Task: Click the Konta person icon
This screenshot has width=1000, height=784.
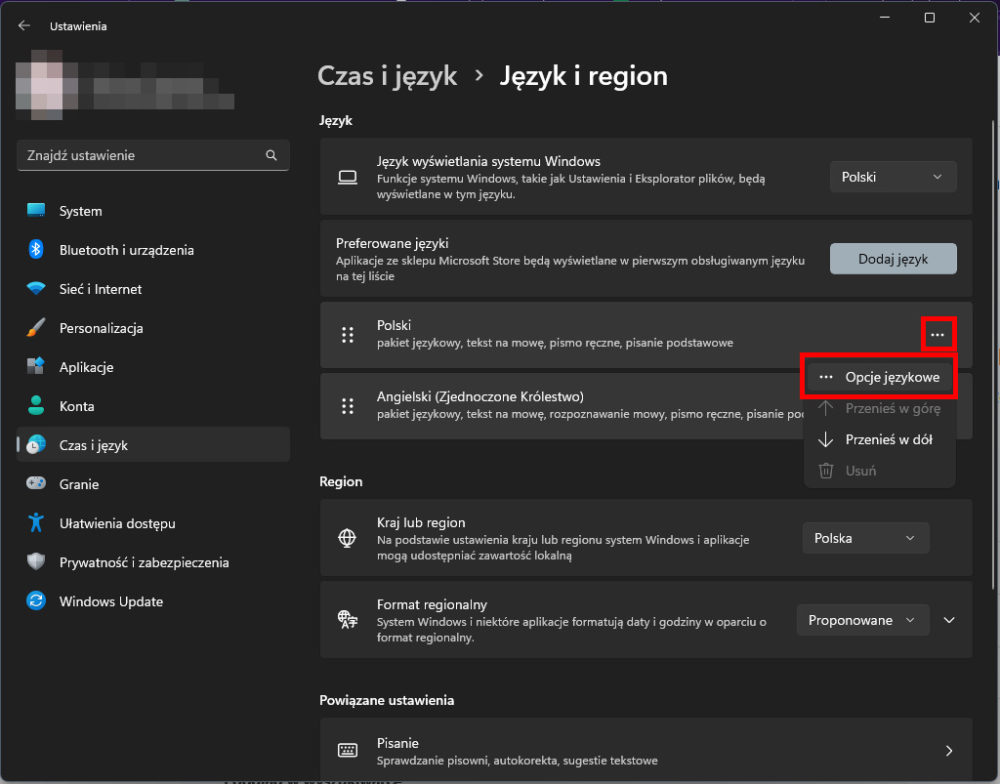Action: tap(36, 406)
